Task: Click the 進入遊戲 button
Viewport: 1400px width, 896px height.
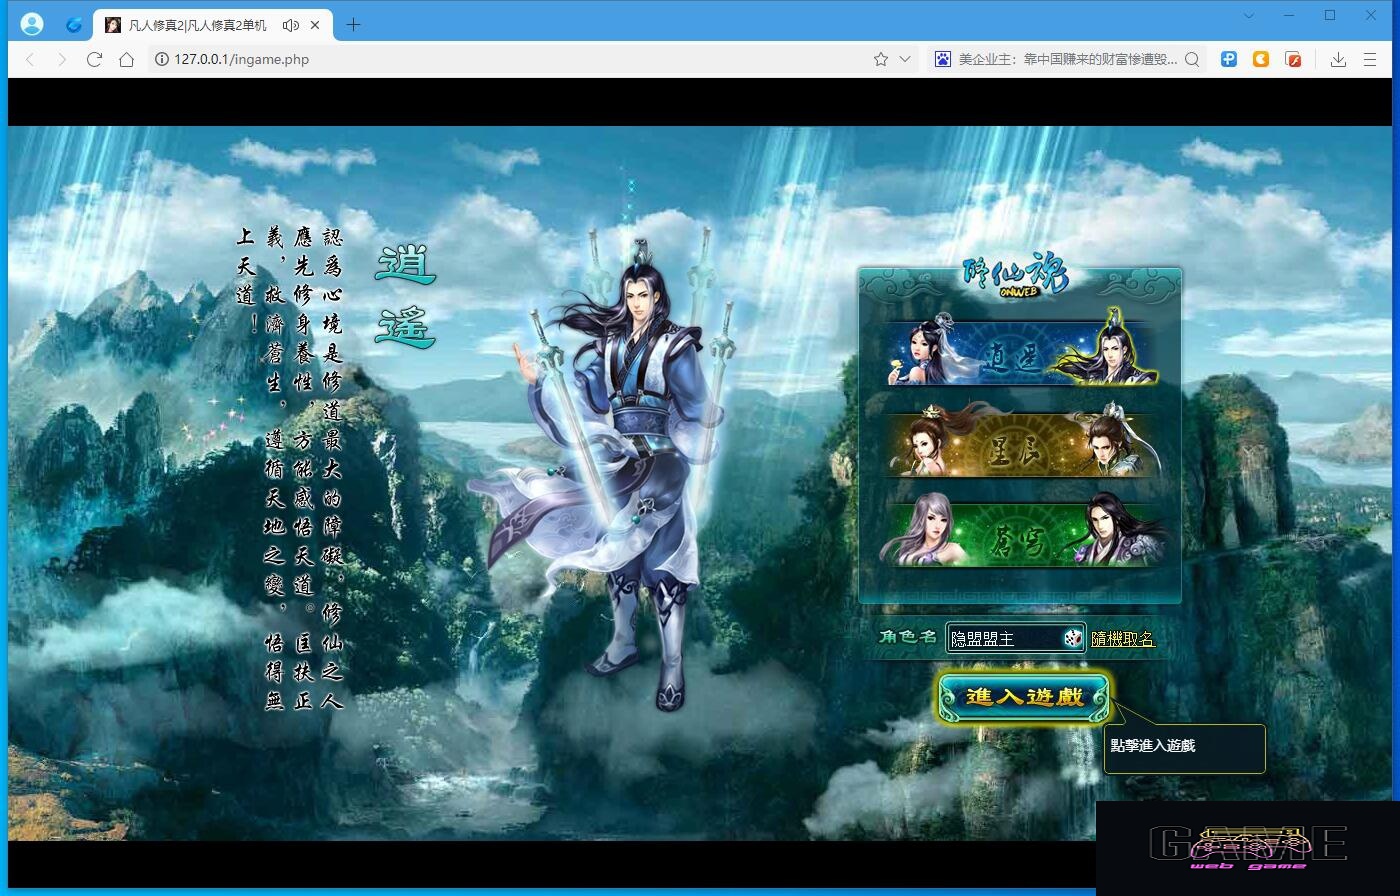Action: pyautogui.click(x=1024, y=697)
